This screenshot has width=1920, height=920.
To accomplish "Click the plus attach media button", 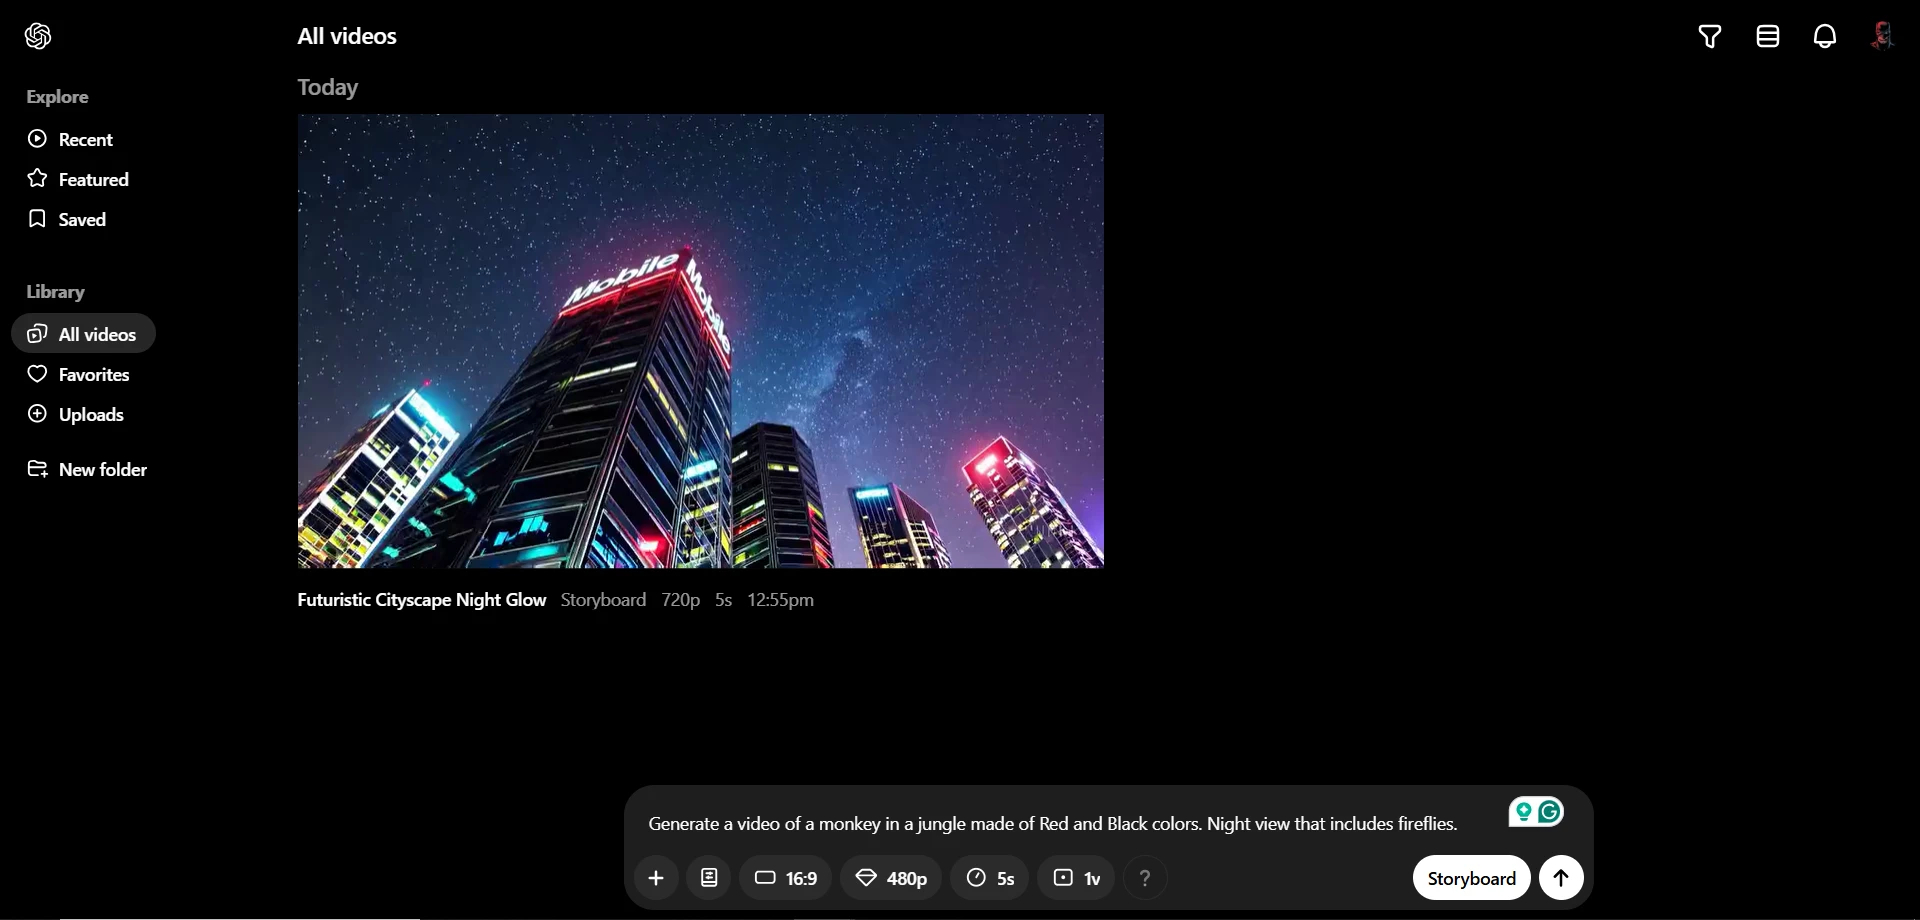I will (656, 878).
